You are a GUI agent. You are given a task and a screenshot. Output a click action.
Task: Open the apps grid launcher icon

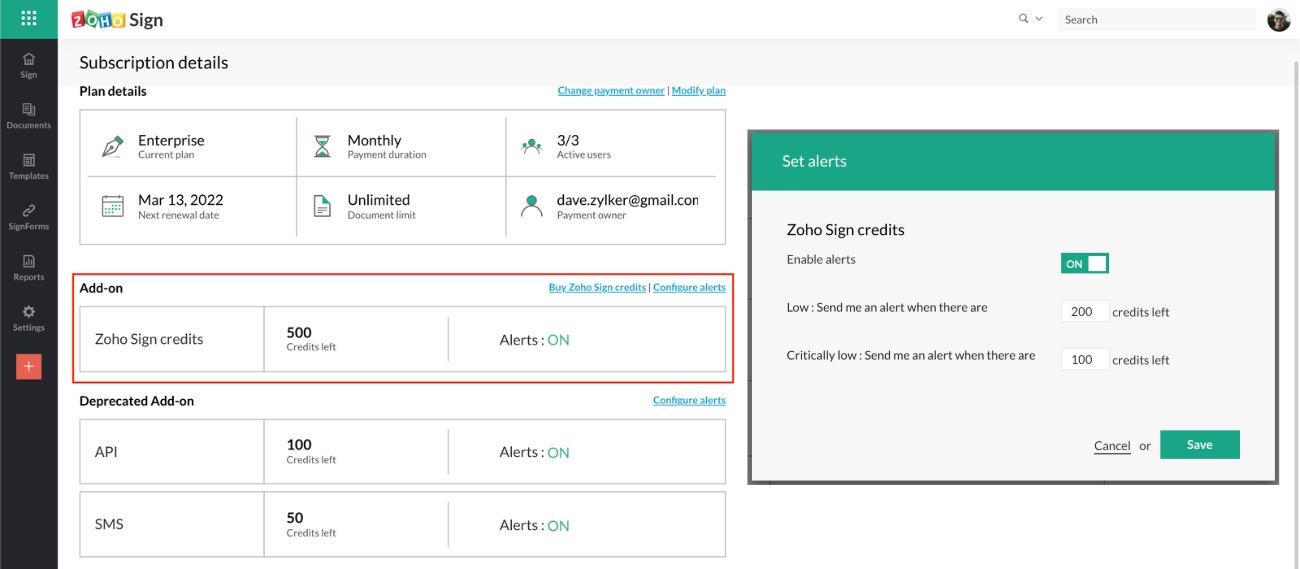(x=28, y=18)
